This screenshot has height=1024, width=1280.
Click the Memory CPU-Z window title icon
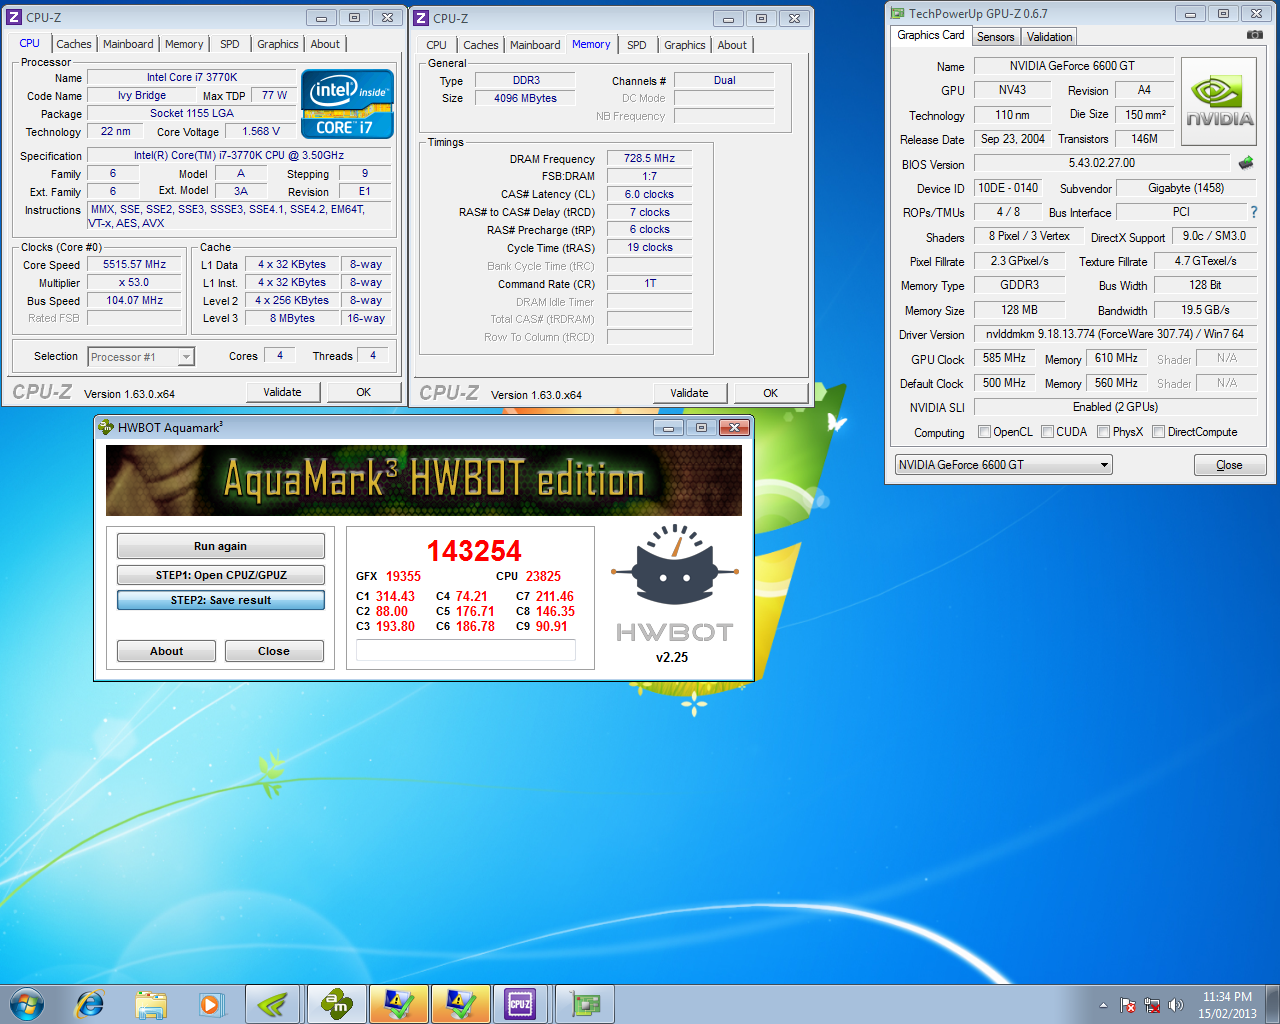421,18
